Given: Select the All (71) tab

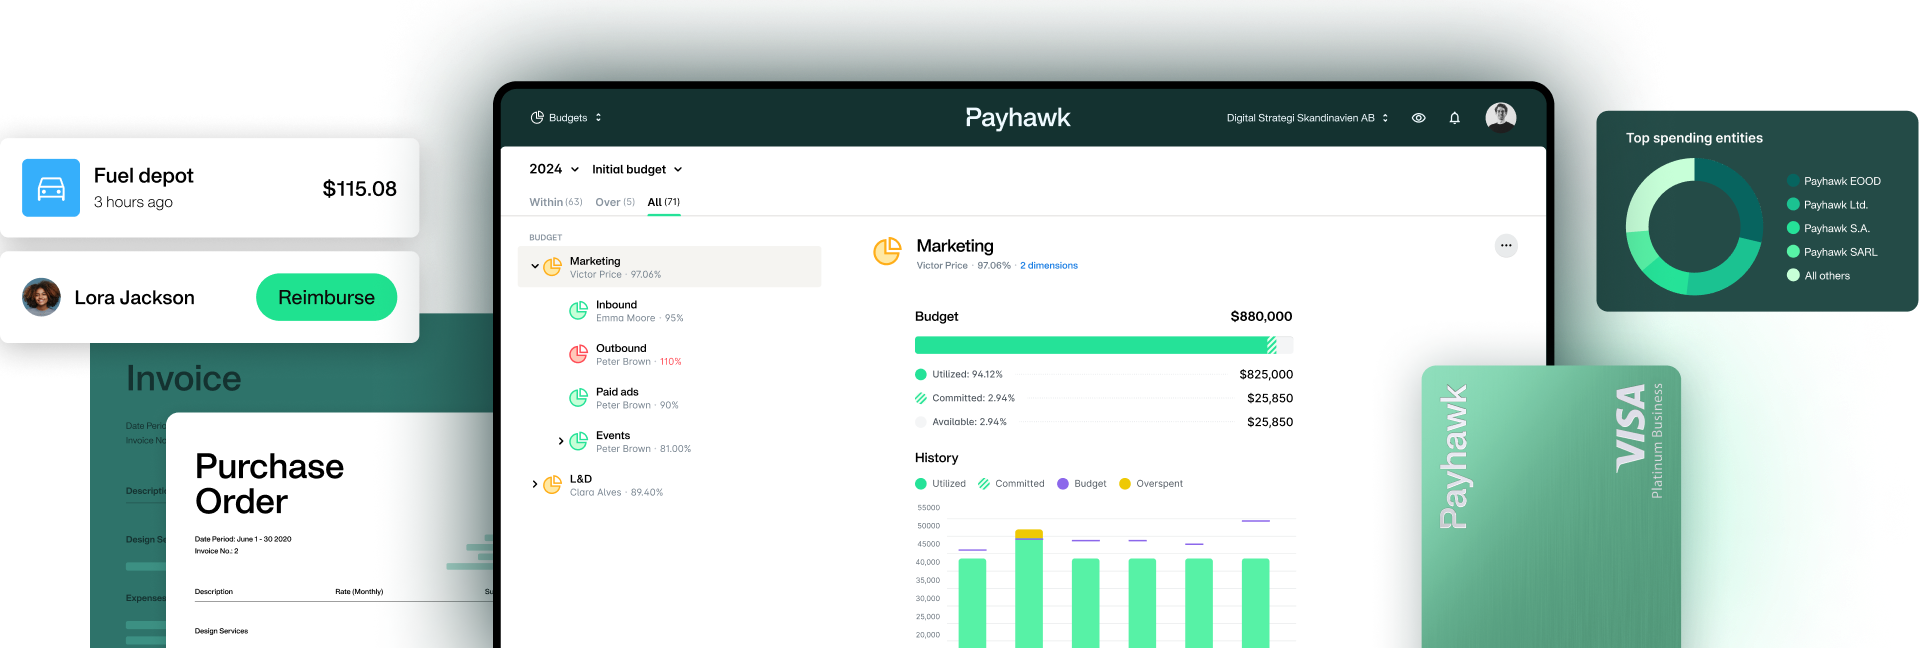Looking at the screenshot, I should tap(664, 202).
